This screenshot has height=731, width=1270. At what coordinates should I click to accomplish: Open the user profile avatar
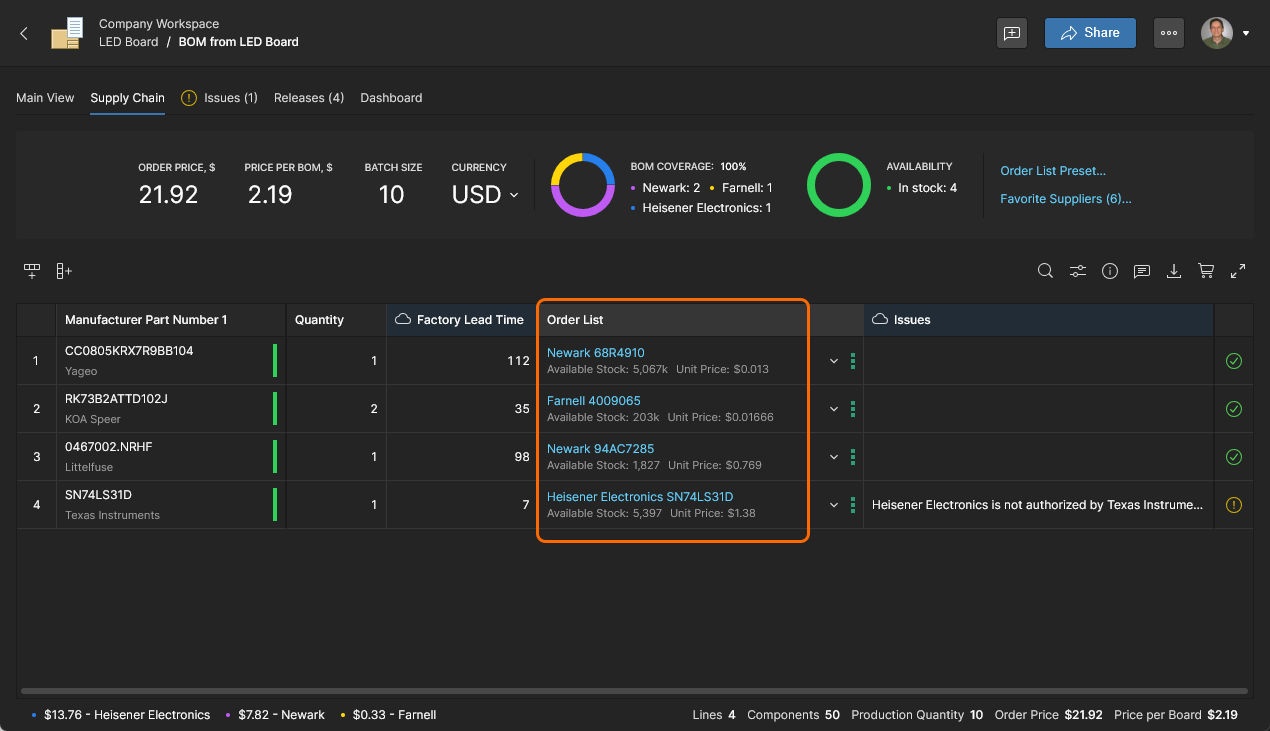click(1217, 33)
